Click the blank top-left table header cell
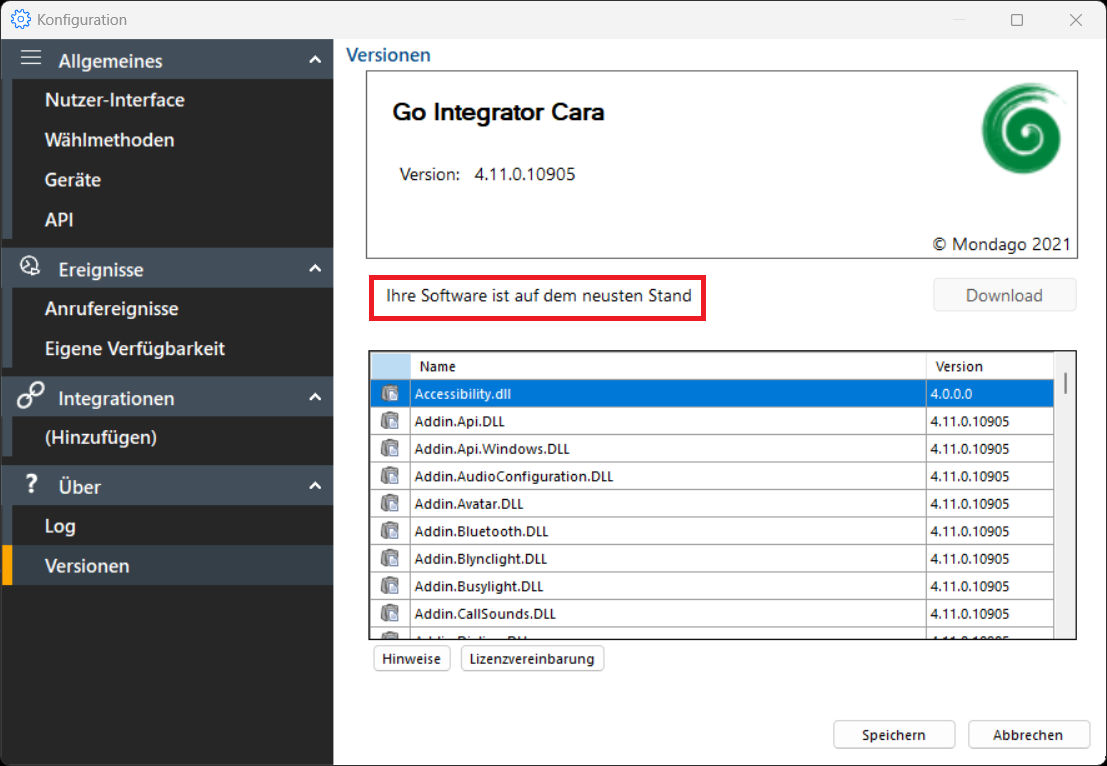This screenshot has height=766, width=1107. click(390, 366)
